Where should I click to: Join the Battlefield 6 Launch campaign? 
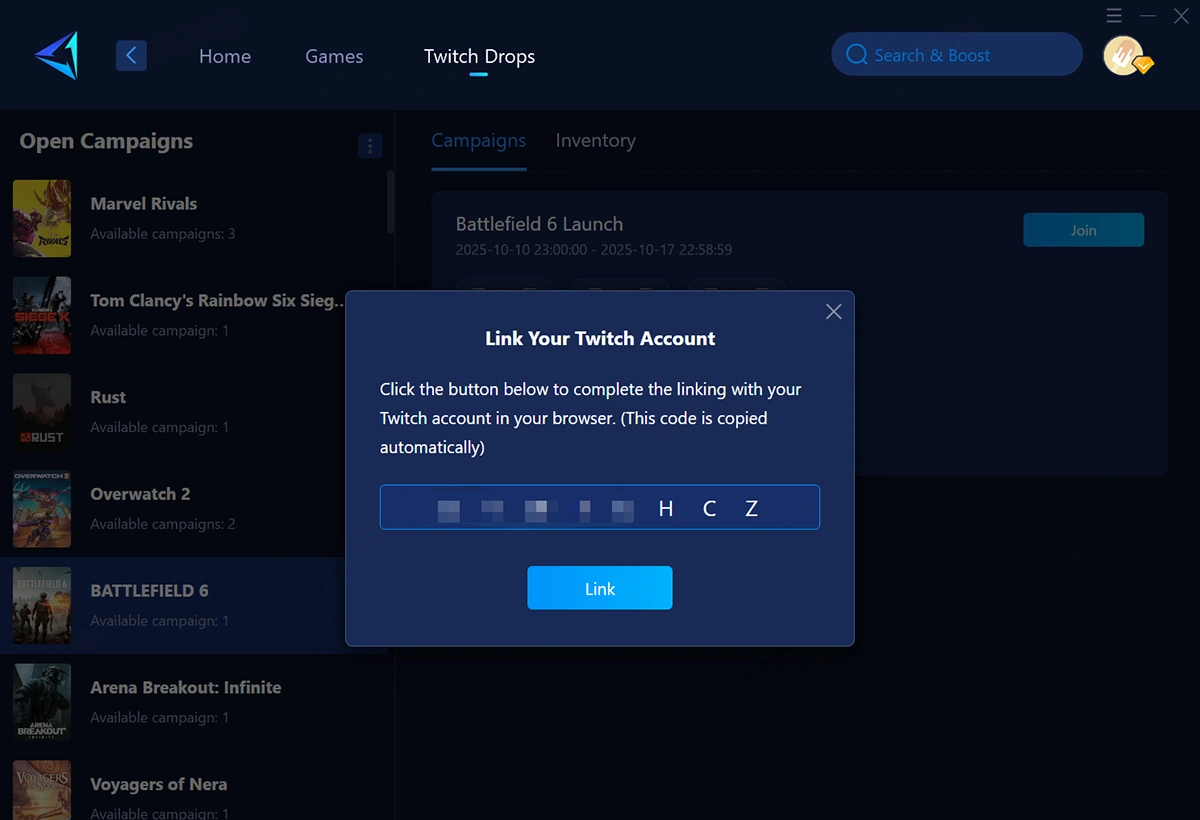(1083, 230)
